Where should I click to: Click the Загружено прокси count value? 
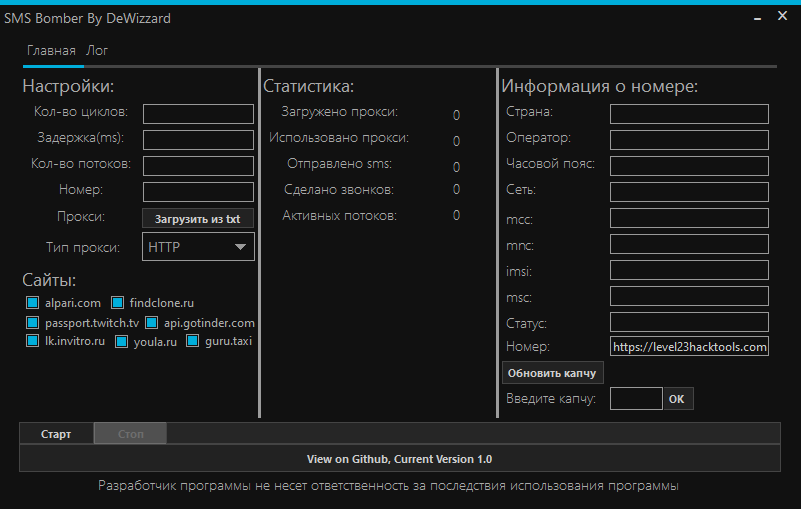coord(456,115)
